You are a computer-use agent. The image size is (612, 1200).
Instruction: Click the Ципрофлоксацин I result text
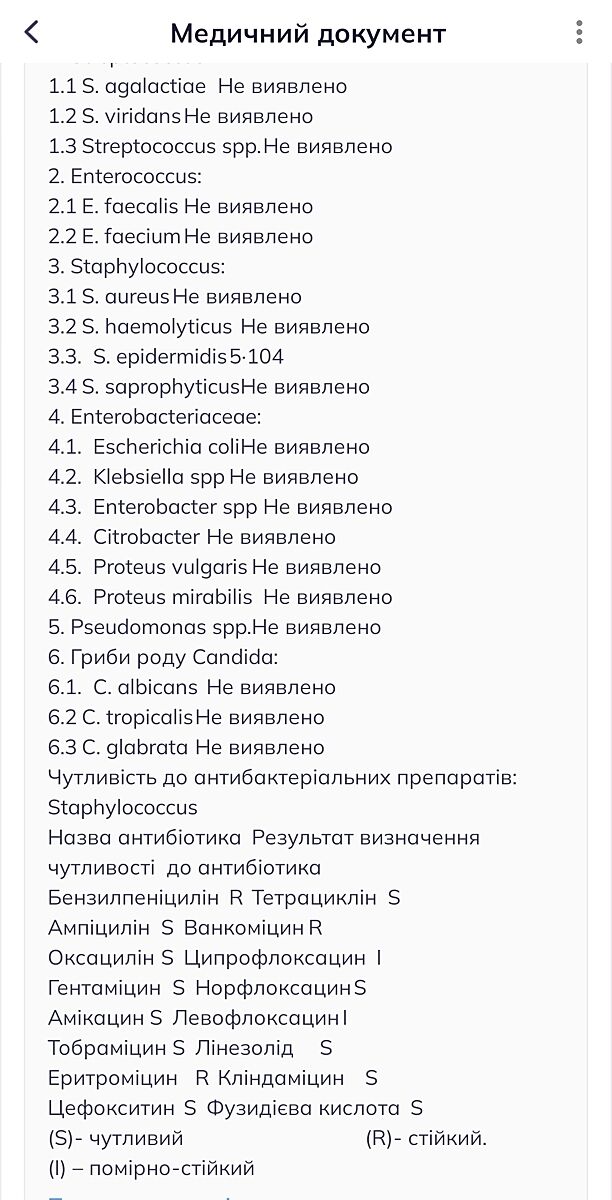click(x=283, y=958)
